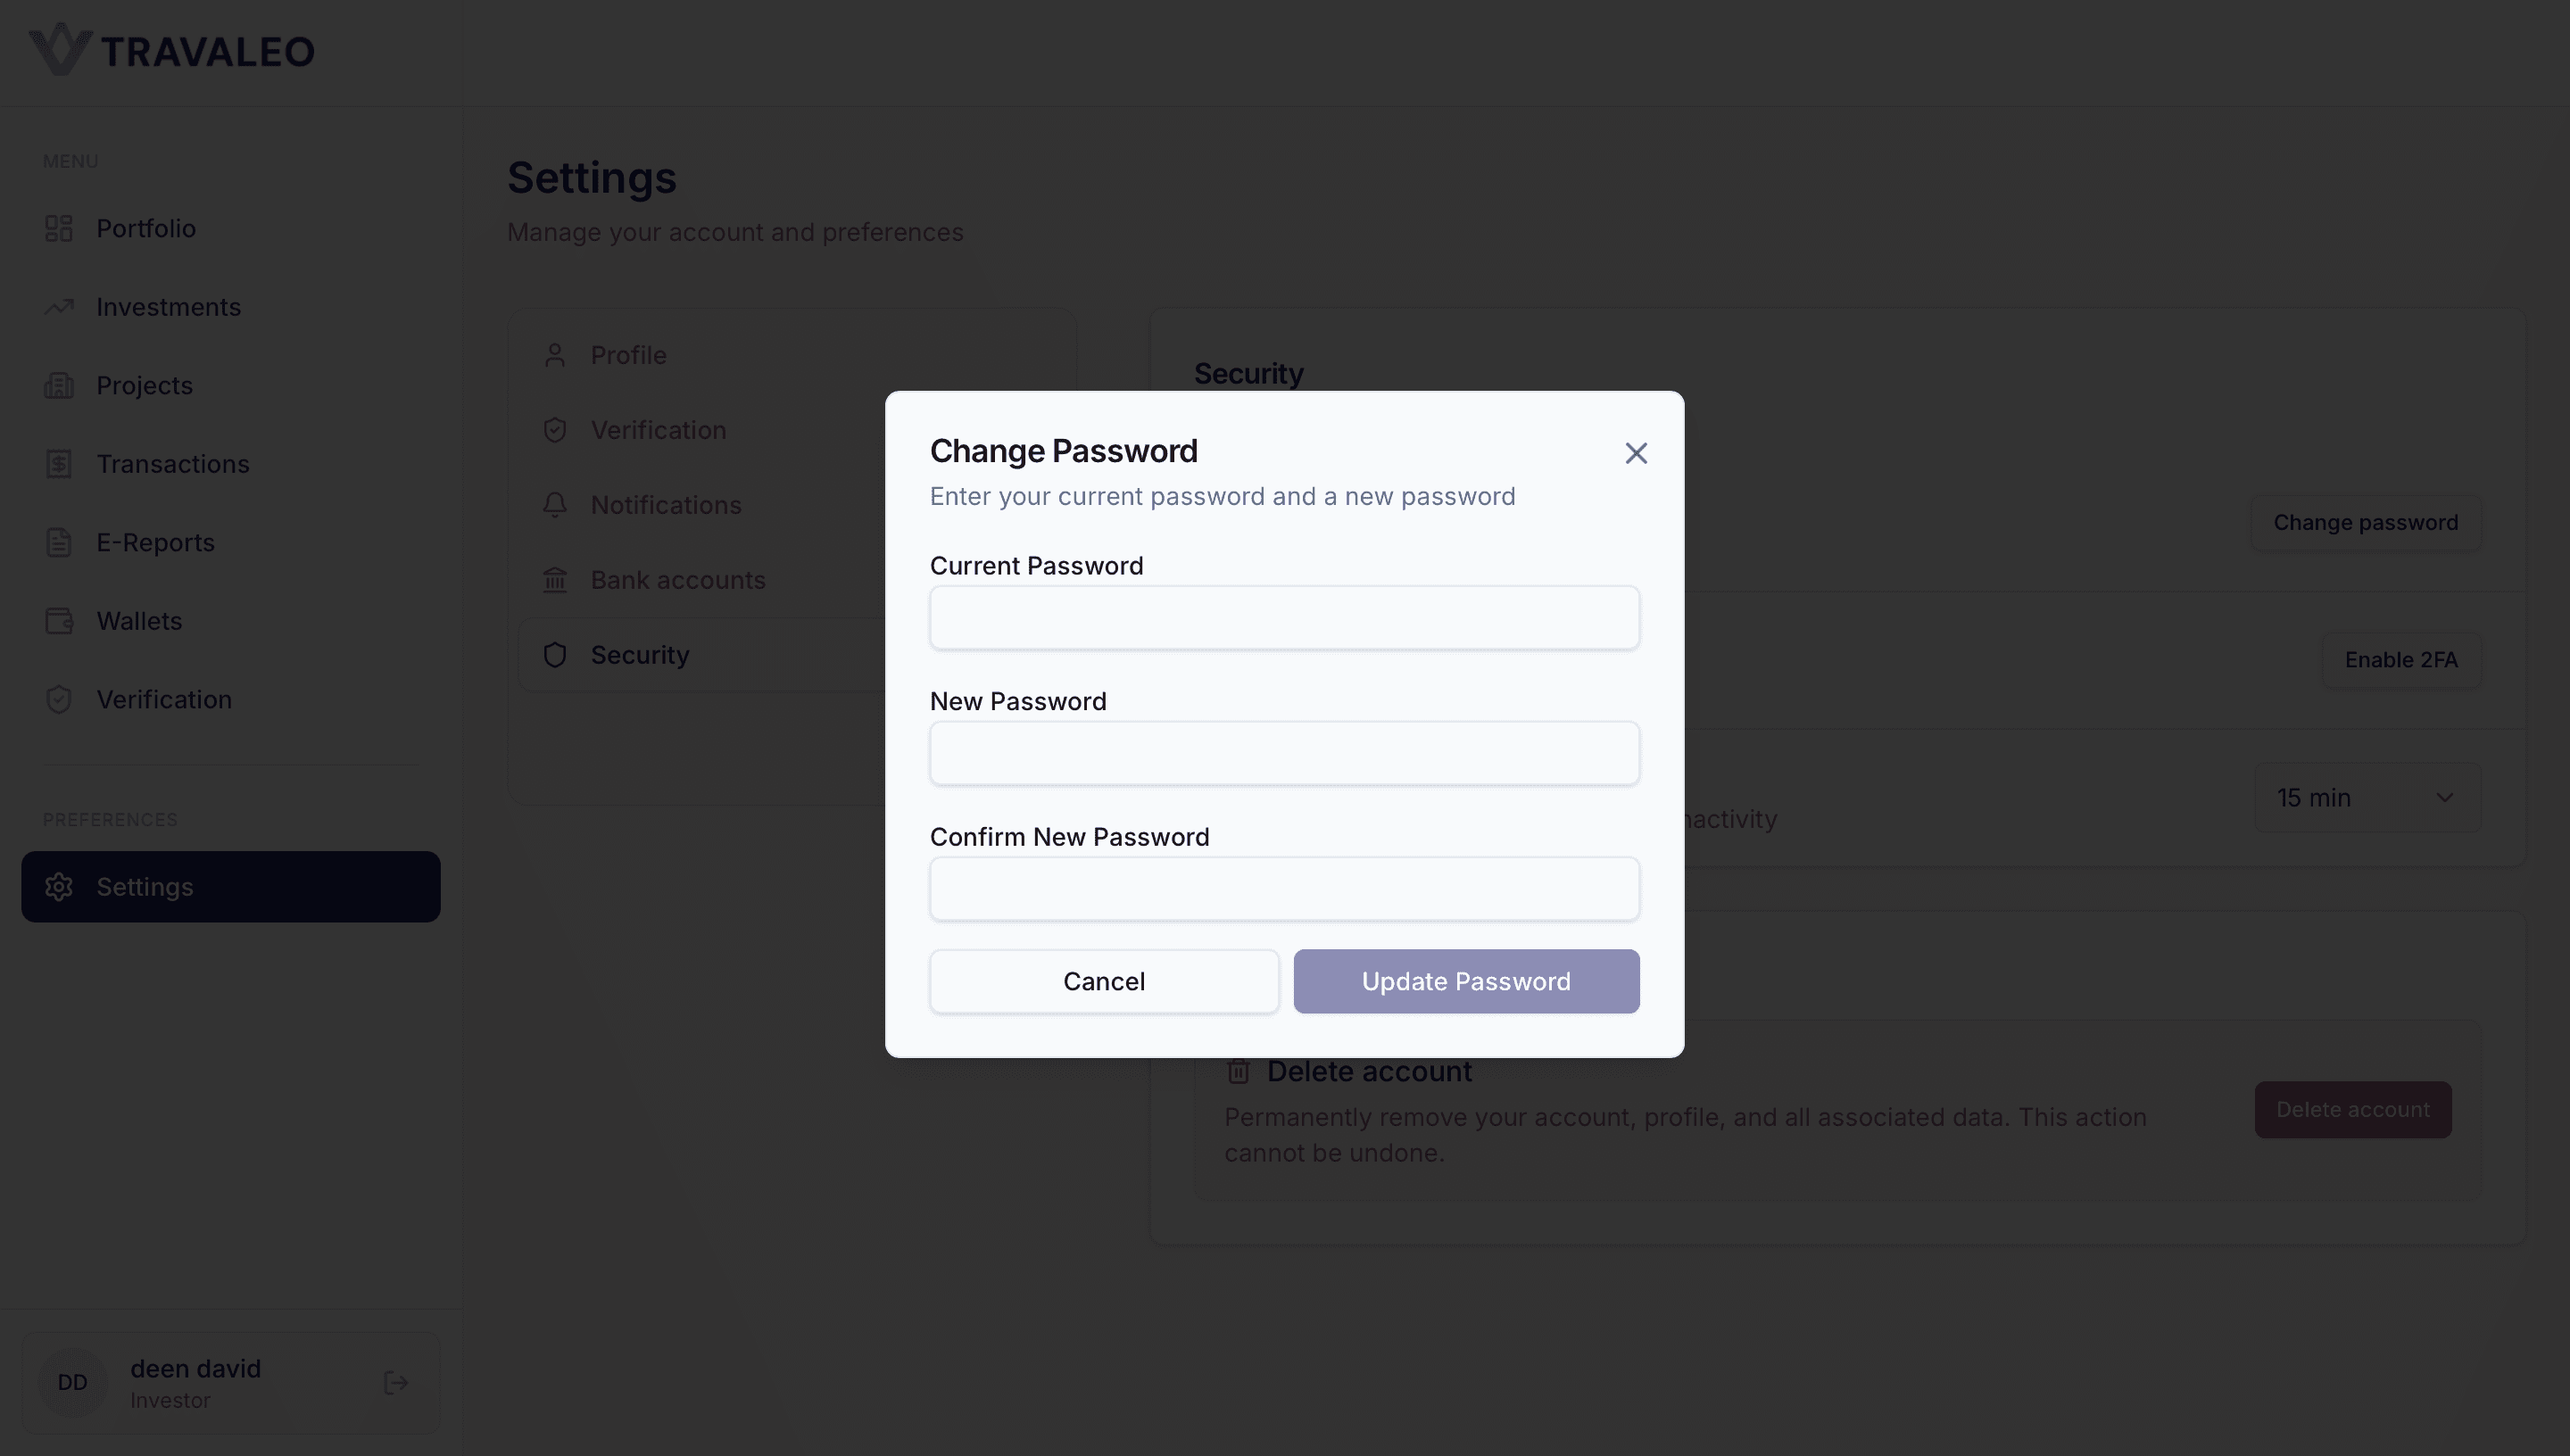Click the deen david user name
Viewport: 2570px width, 1456px height.
196,1369
